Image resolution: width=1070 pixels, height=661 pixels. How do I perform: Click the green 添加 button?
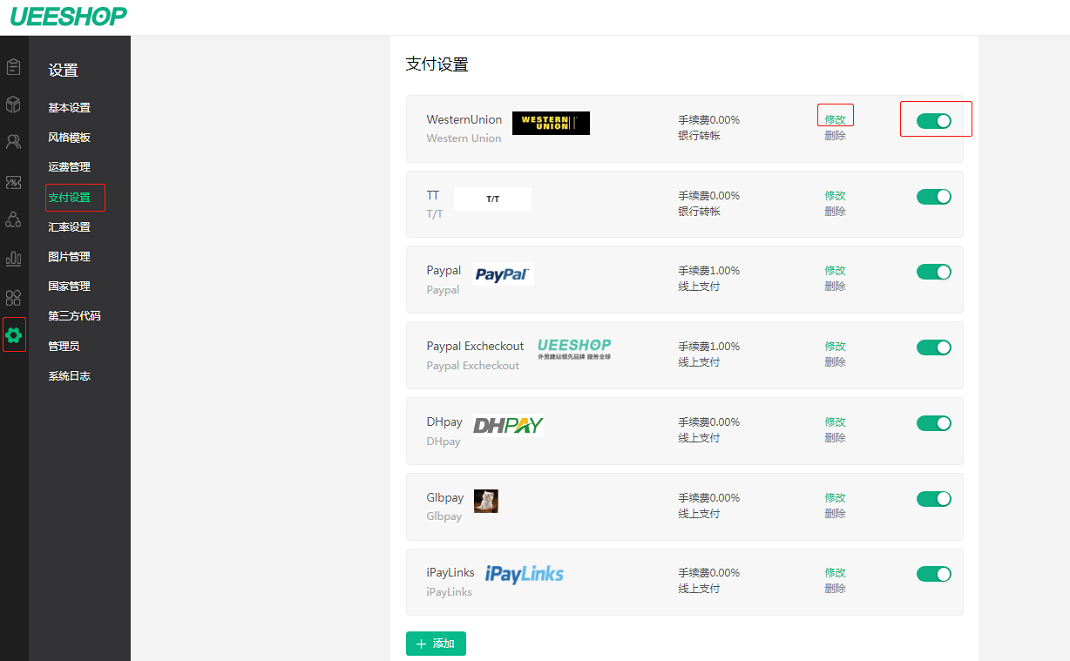point(435,643)
